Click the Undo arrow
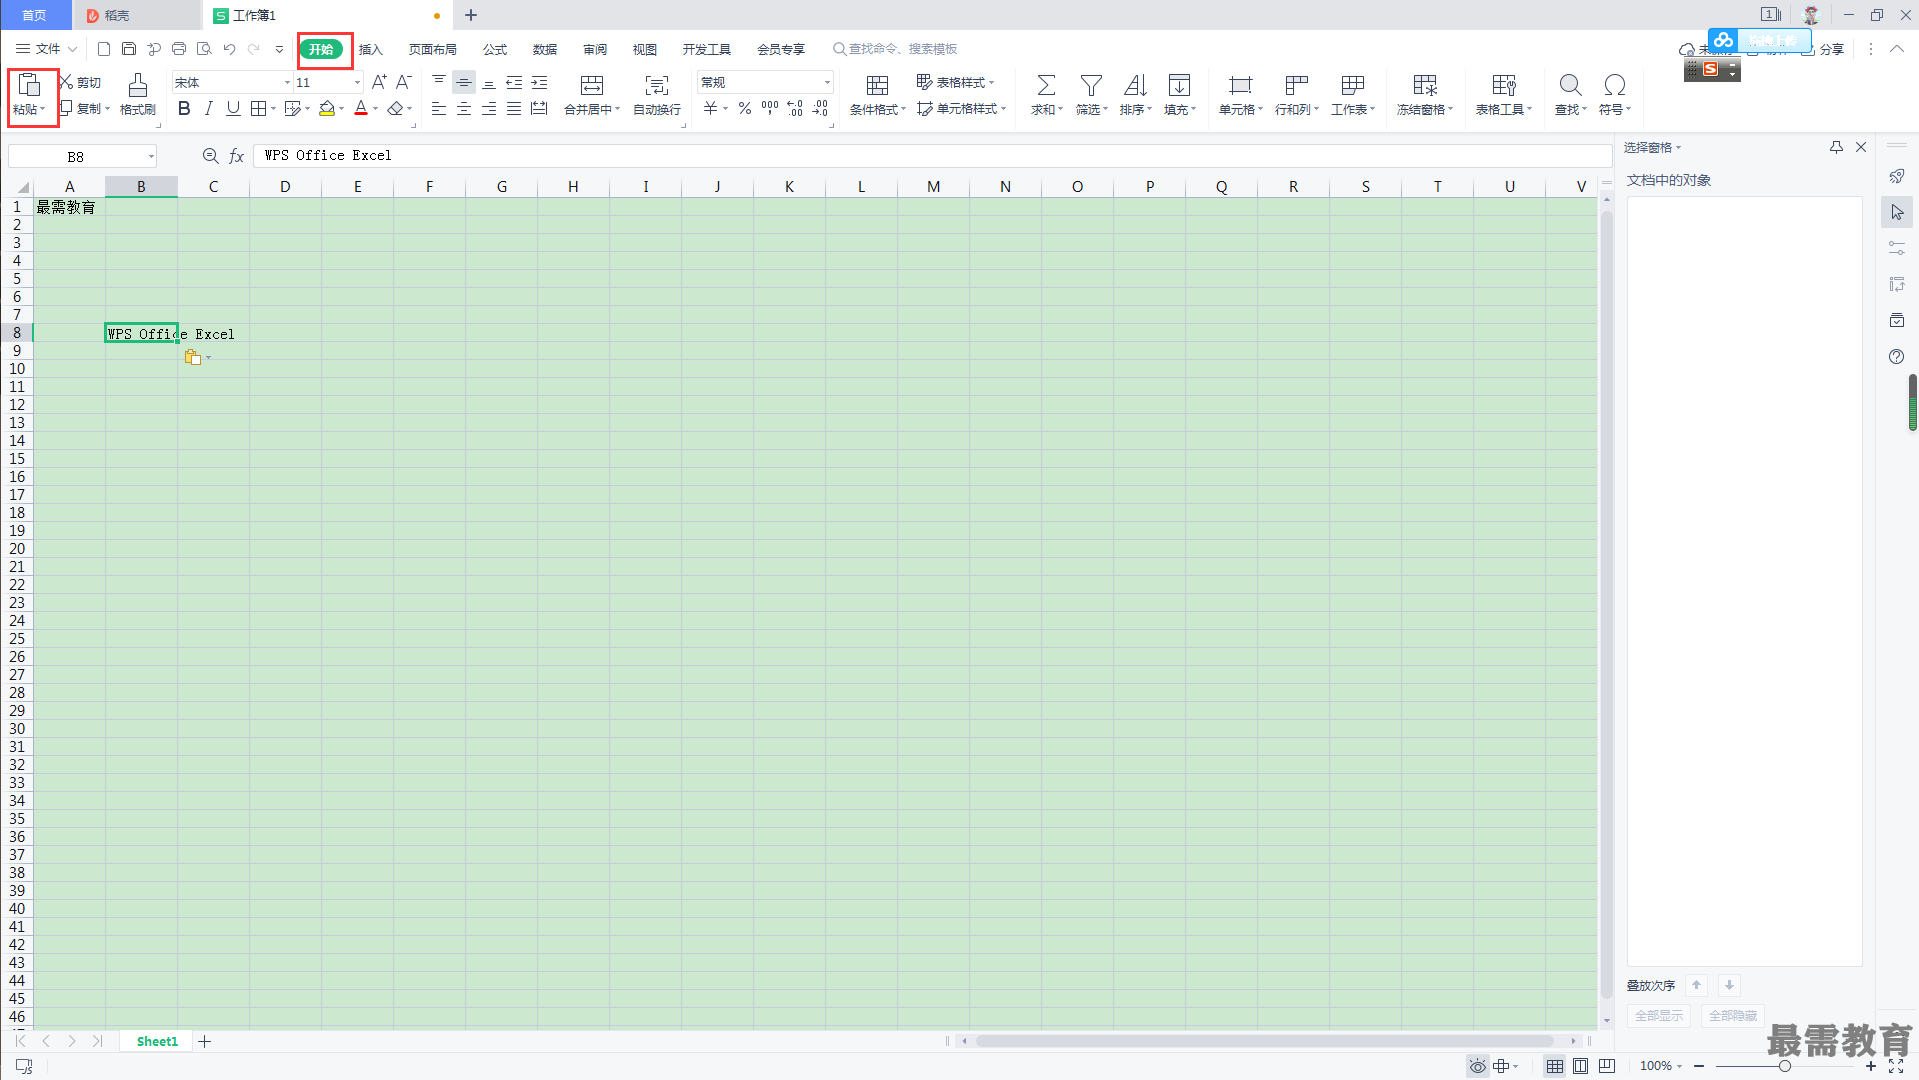Viewport: 1919px width, 1080px height. click(x=230, y=49)
